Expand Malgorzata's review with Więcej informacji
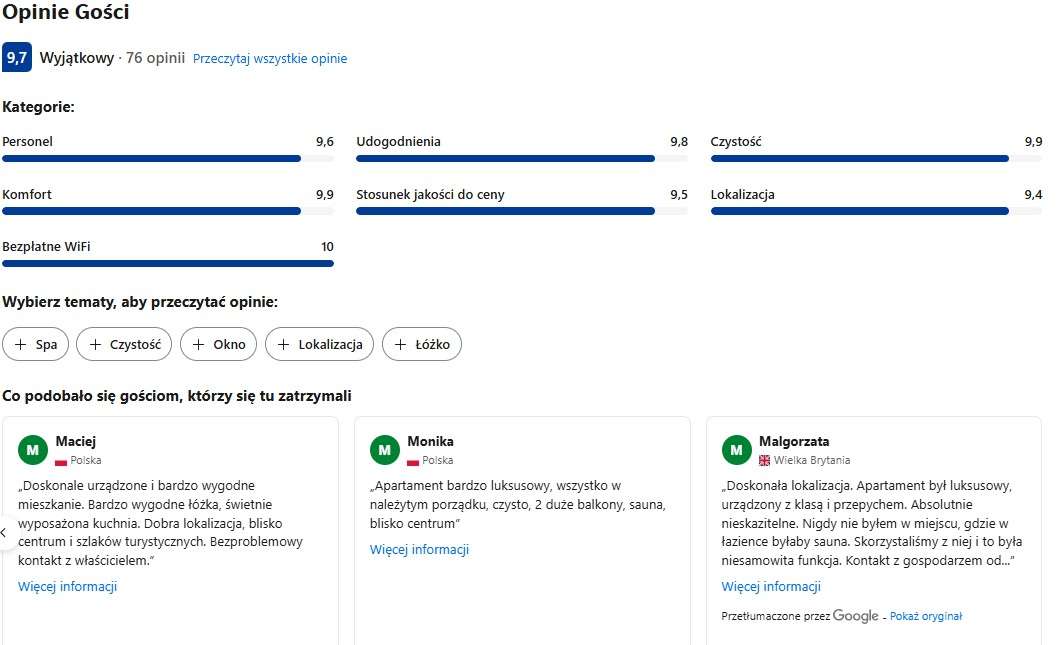Image resolution: width=1057 pixels, height=645 pixels. 771,587
